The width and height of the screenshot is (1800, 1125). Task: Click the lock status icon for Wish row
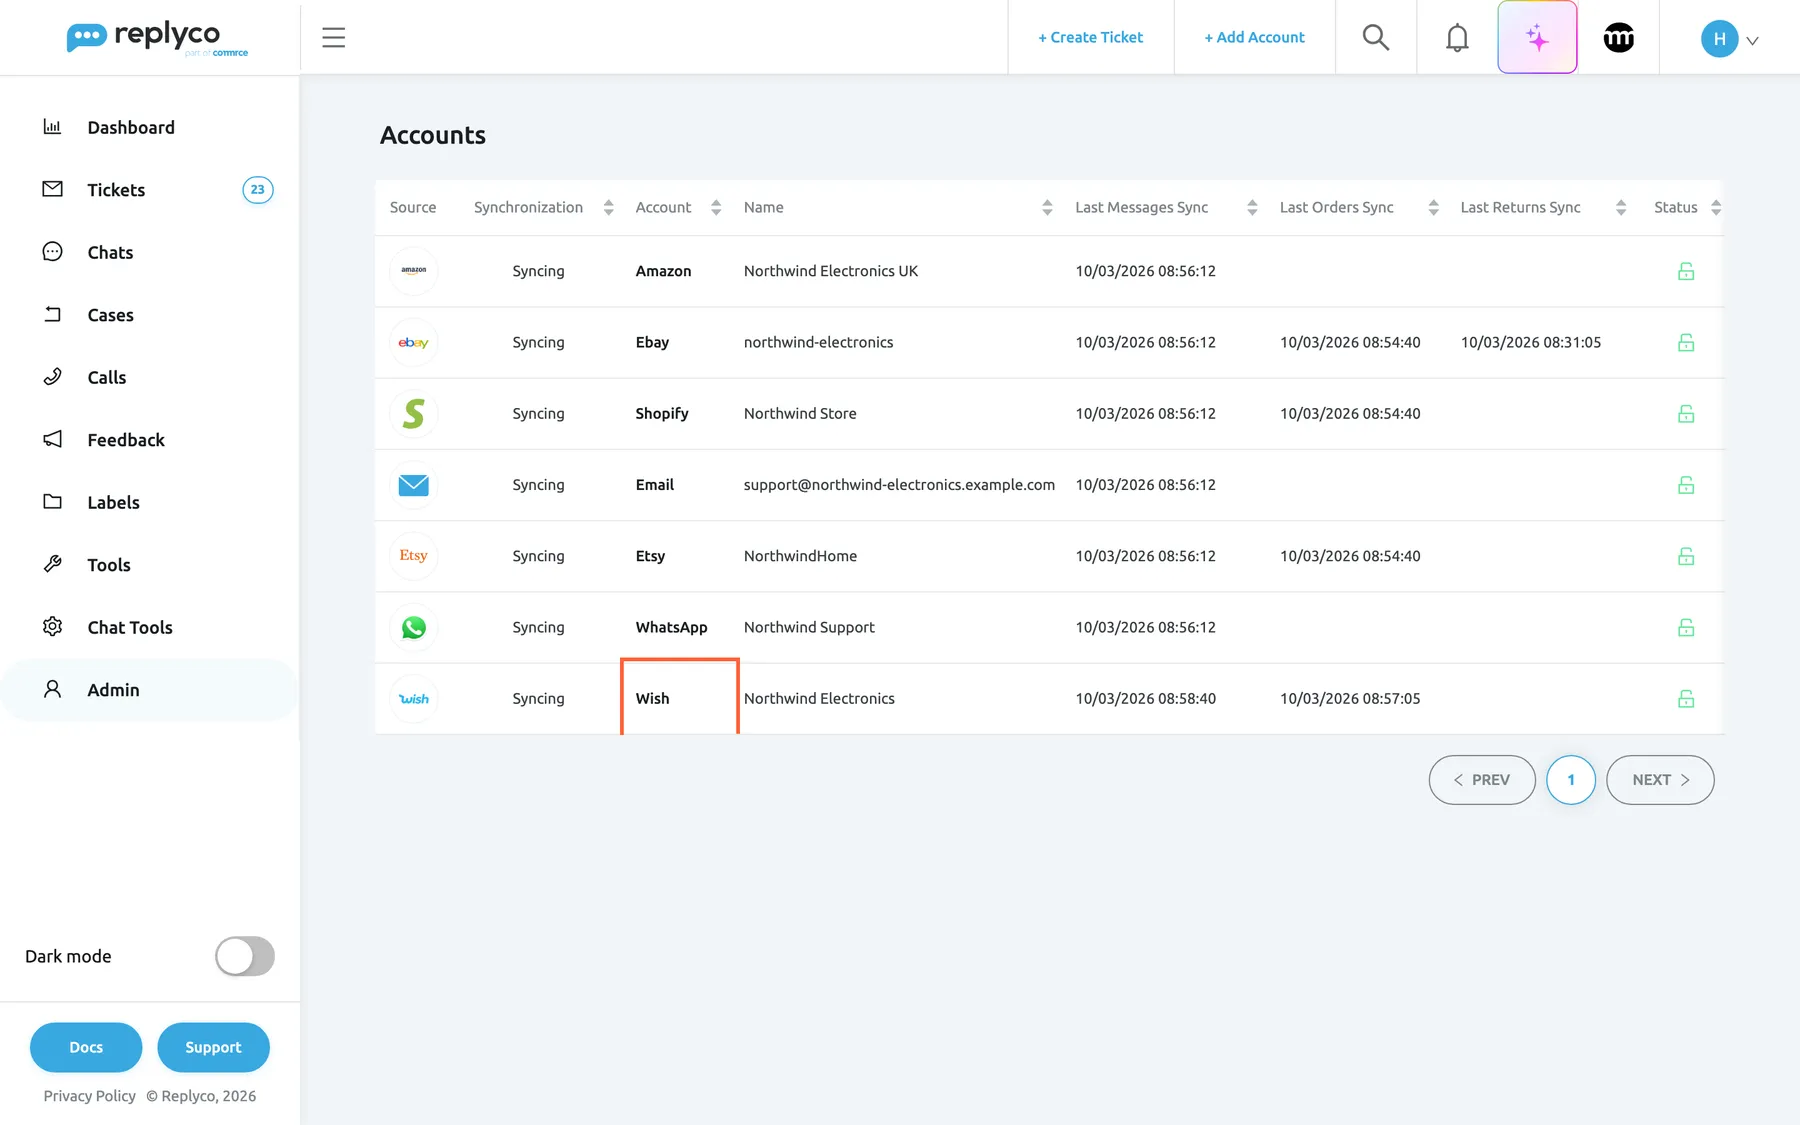(x=1686, y=699)
